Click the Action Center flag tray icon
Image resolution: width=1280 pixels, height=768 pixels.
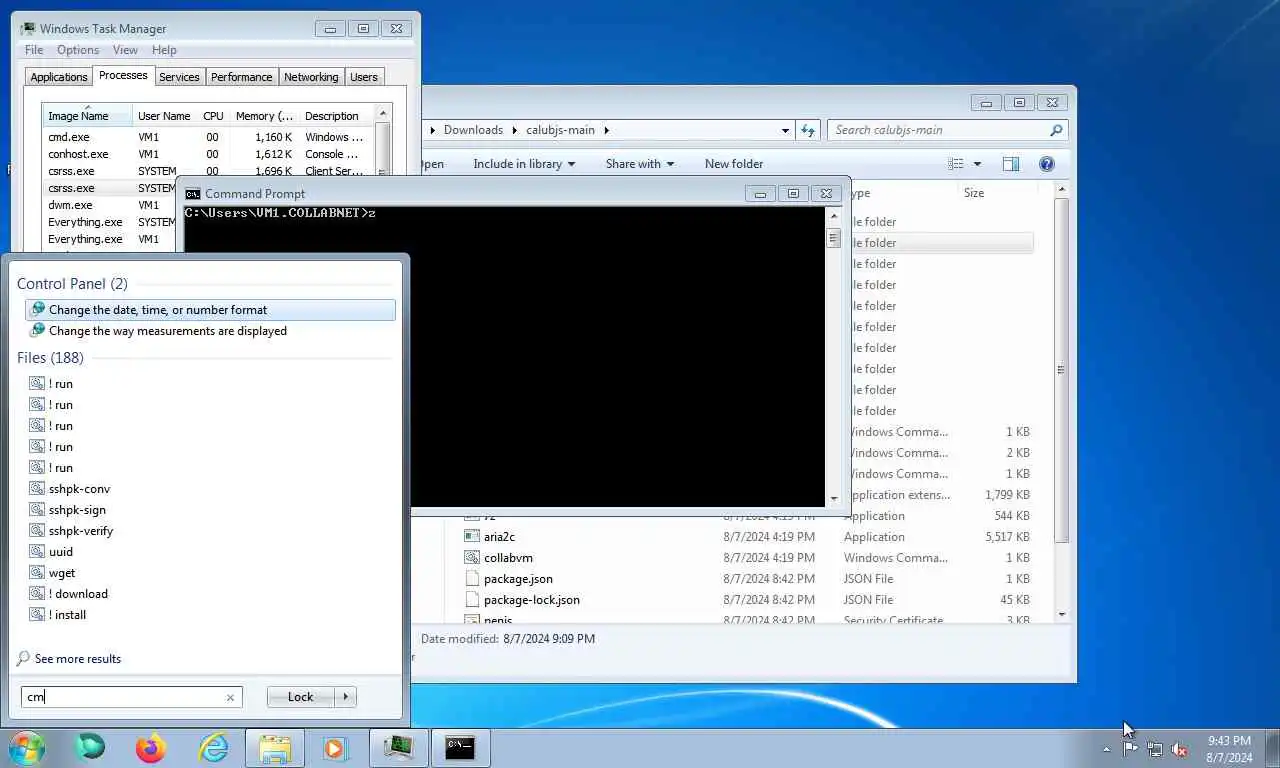(x=1130, y=749)
